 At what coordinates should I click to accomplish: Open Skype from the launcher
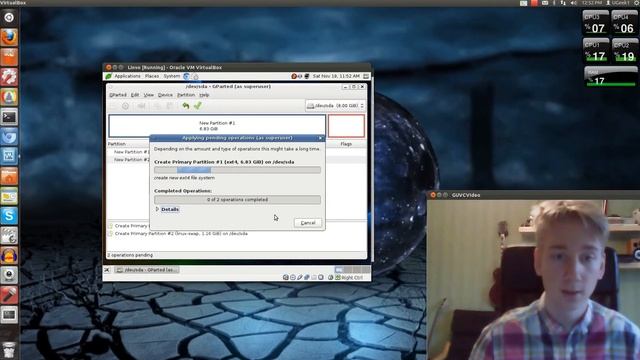(x=9, y=216)
